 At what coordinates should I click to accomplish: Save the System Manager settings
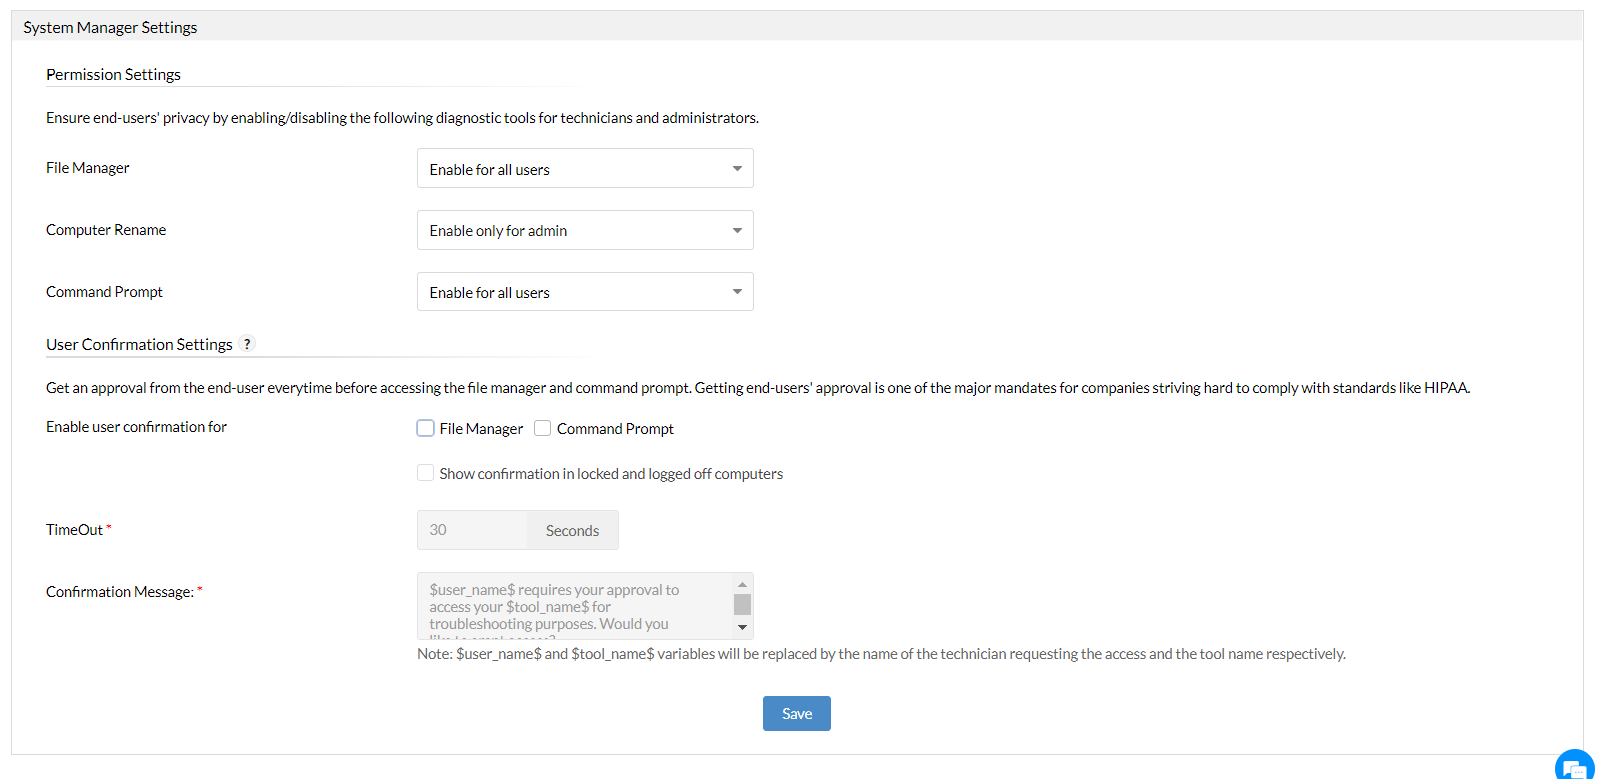(x=796, y=714)
